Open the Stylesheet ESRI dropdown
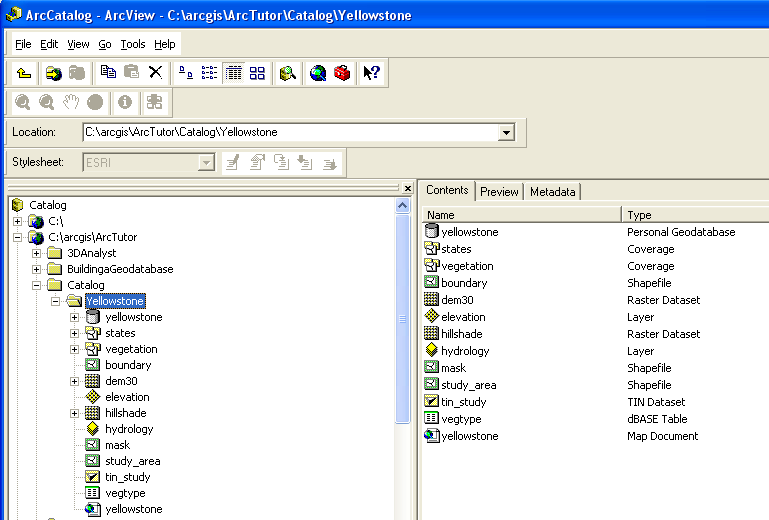This screenshot has width=769, height=520. point(206,162)
